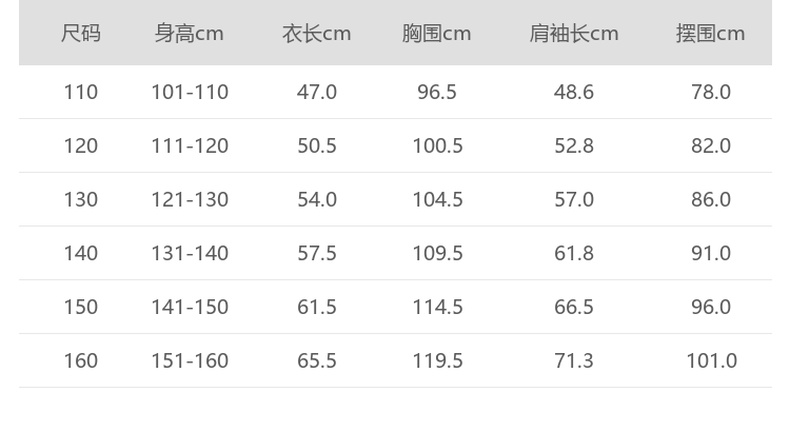The width and height of the screenshot is (790, 431).
Task: Select the size 130 row label
Action: (80, 200)
